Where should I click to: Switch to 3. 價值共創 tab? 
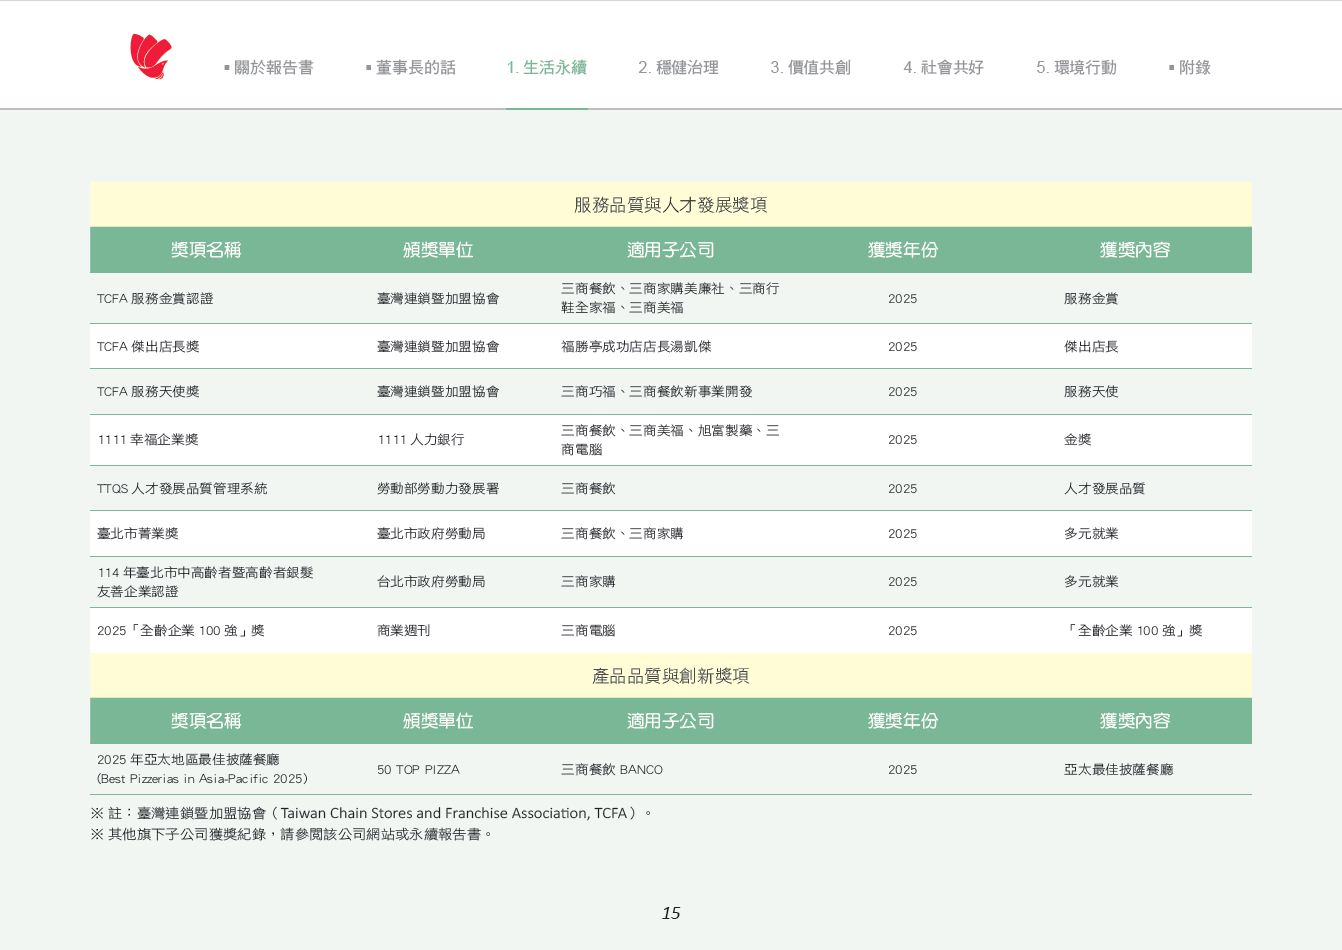[811, 68]
